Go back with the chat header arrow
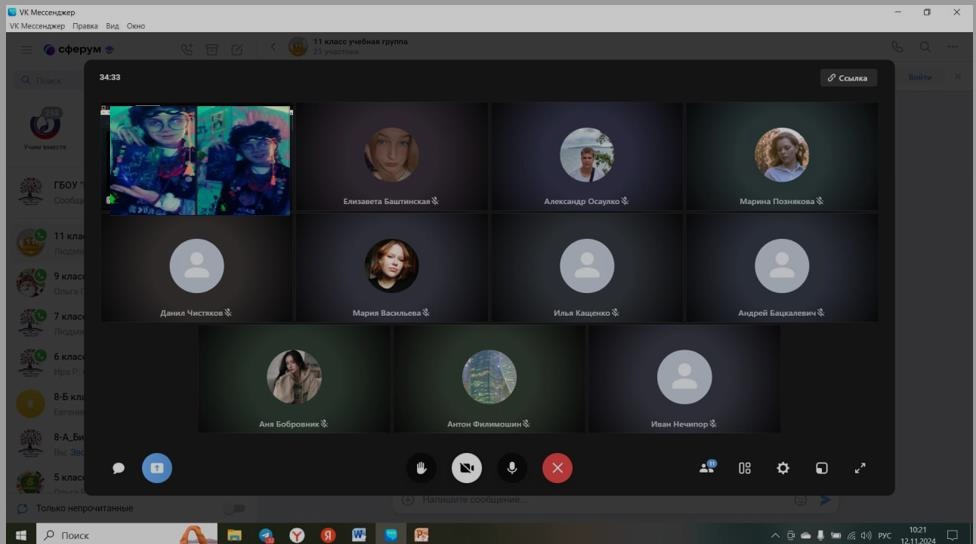Image resolution: width=976 pixels, height=544 pixels. tap(273, 47)
